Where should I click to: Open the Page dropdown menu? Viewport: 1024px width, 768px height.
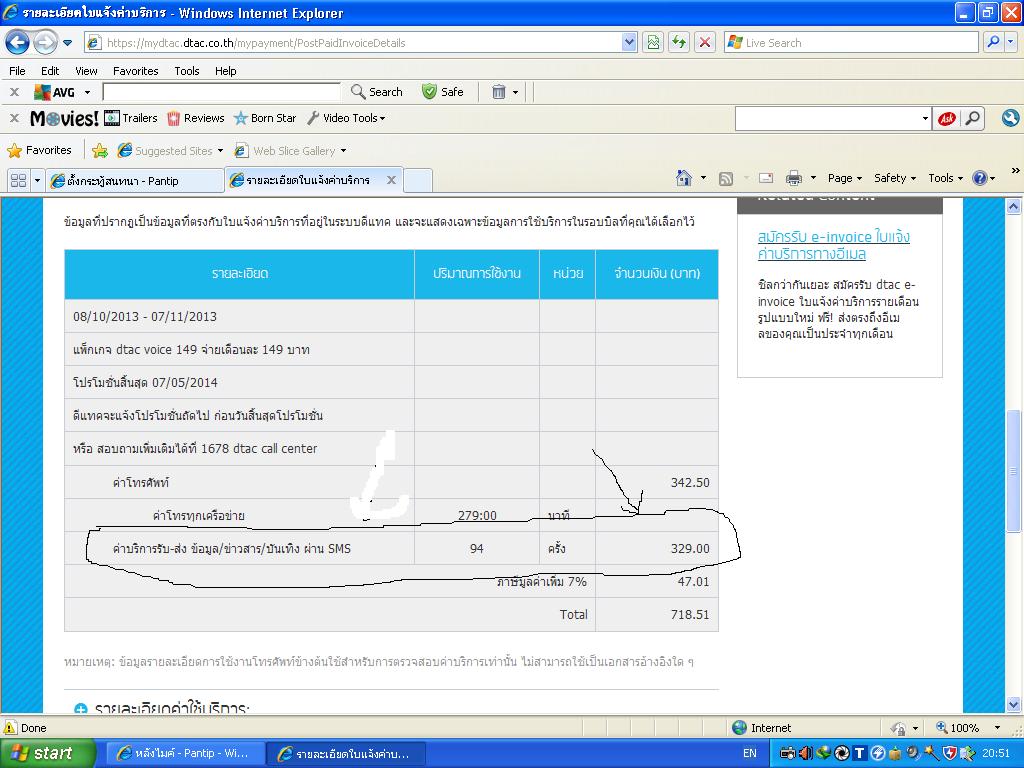(844, 178)
